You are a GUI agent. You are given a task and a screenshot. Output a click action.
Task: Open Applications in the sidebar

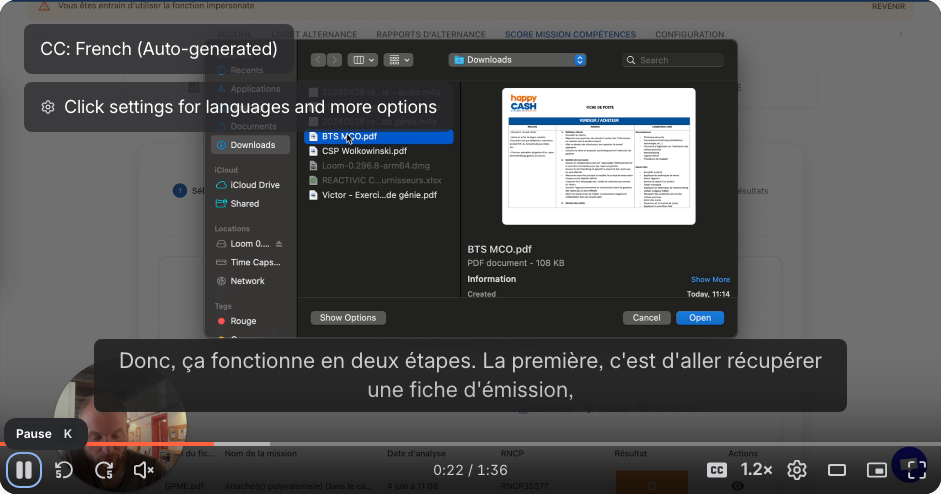pos(250,89)
